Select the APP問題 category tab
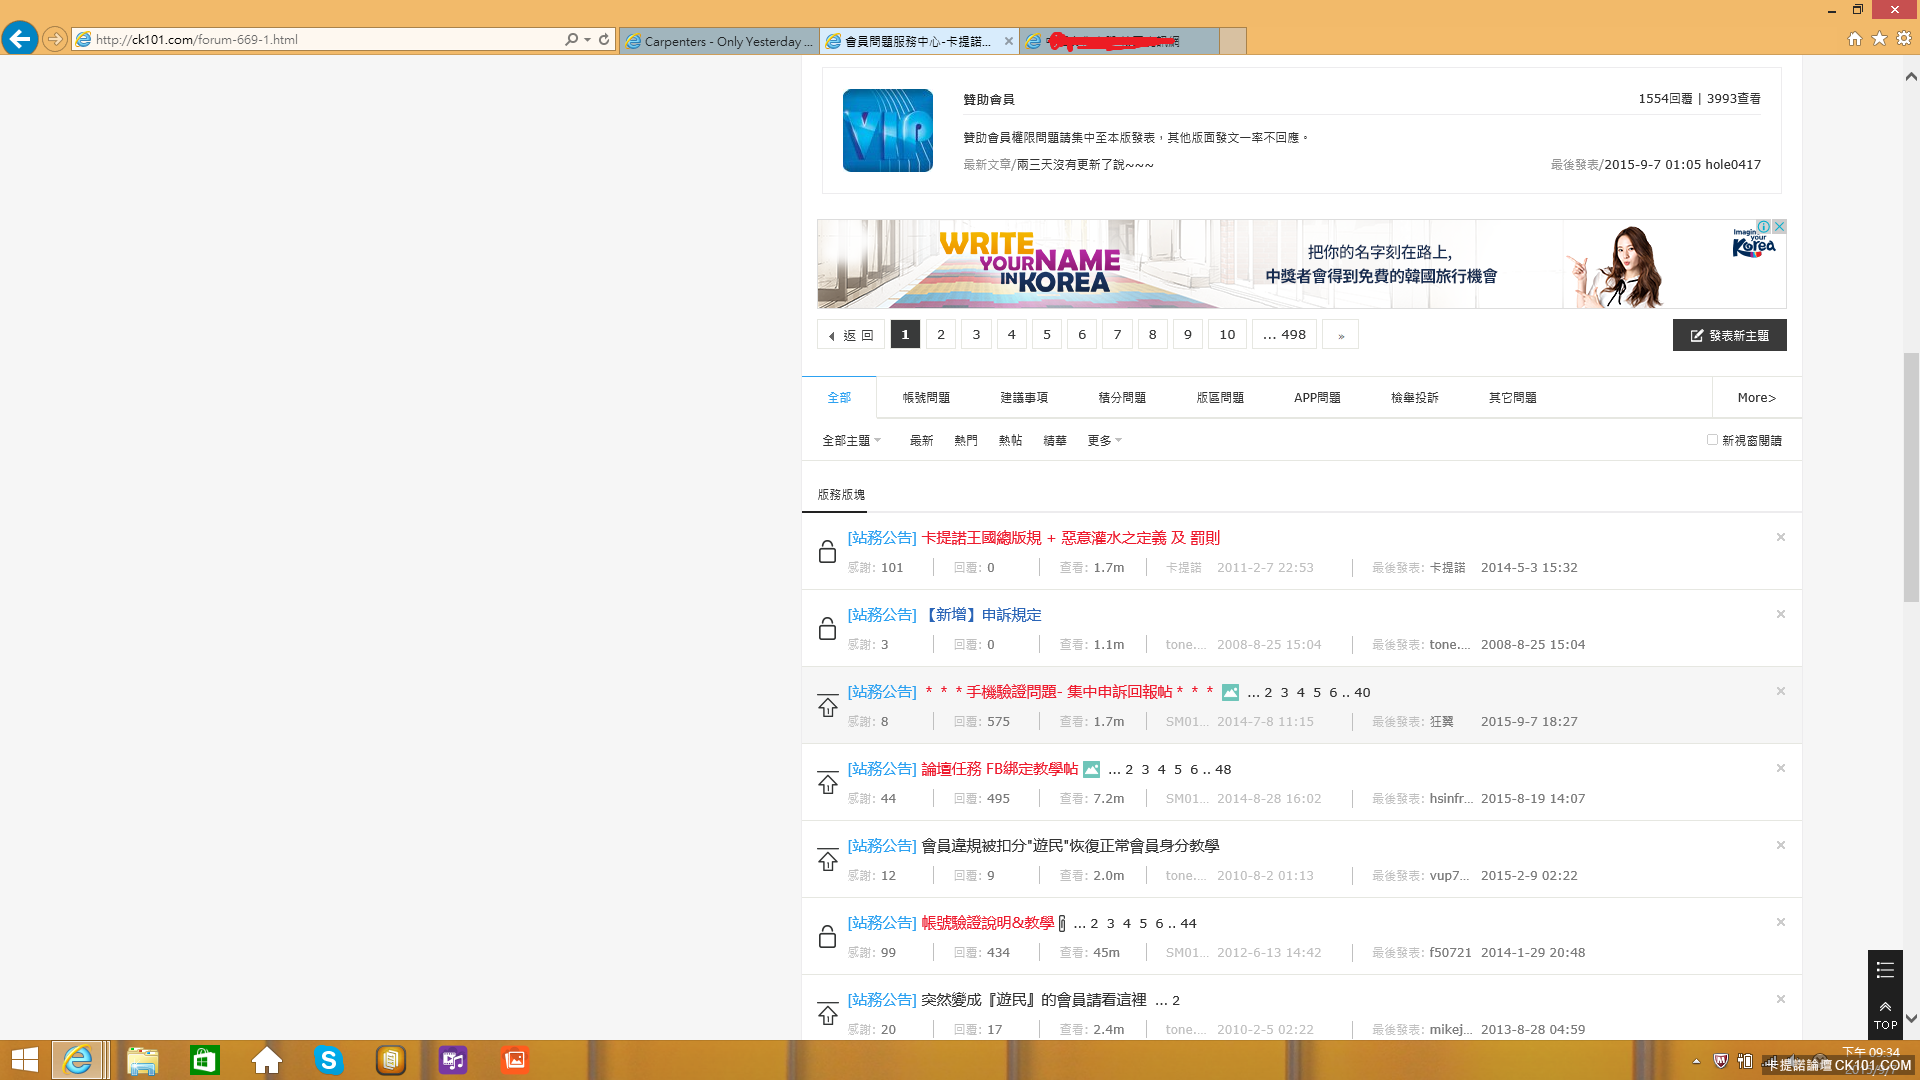Viewport: 1920px width, 1080px height. (x=1317, y=397)
